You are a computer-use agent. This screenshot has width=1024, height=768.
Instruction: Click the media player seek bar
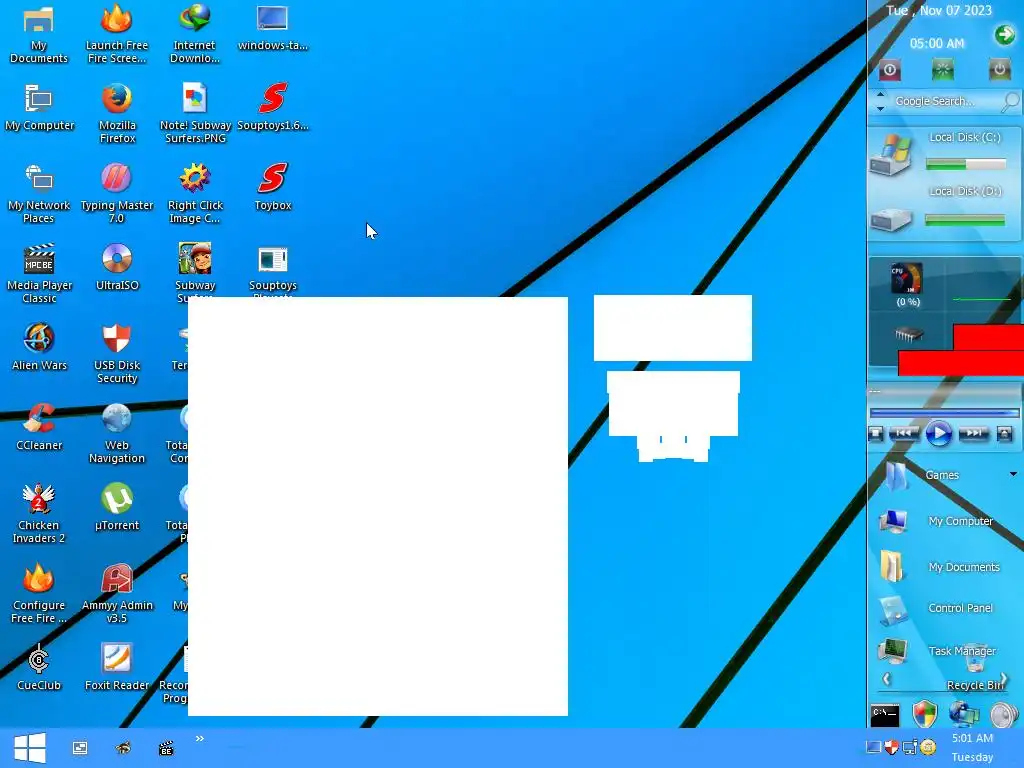[944, 413]
